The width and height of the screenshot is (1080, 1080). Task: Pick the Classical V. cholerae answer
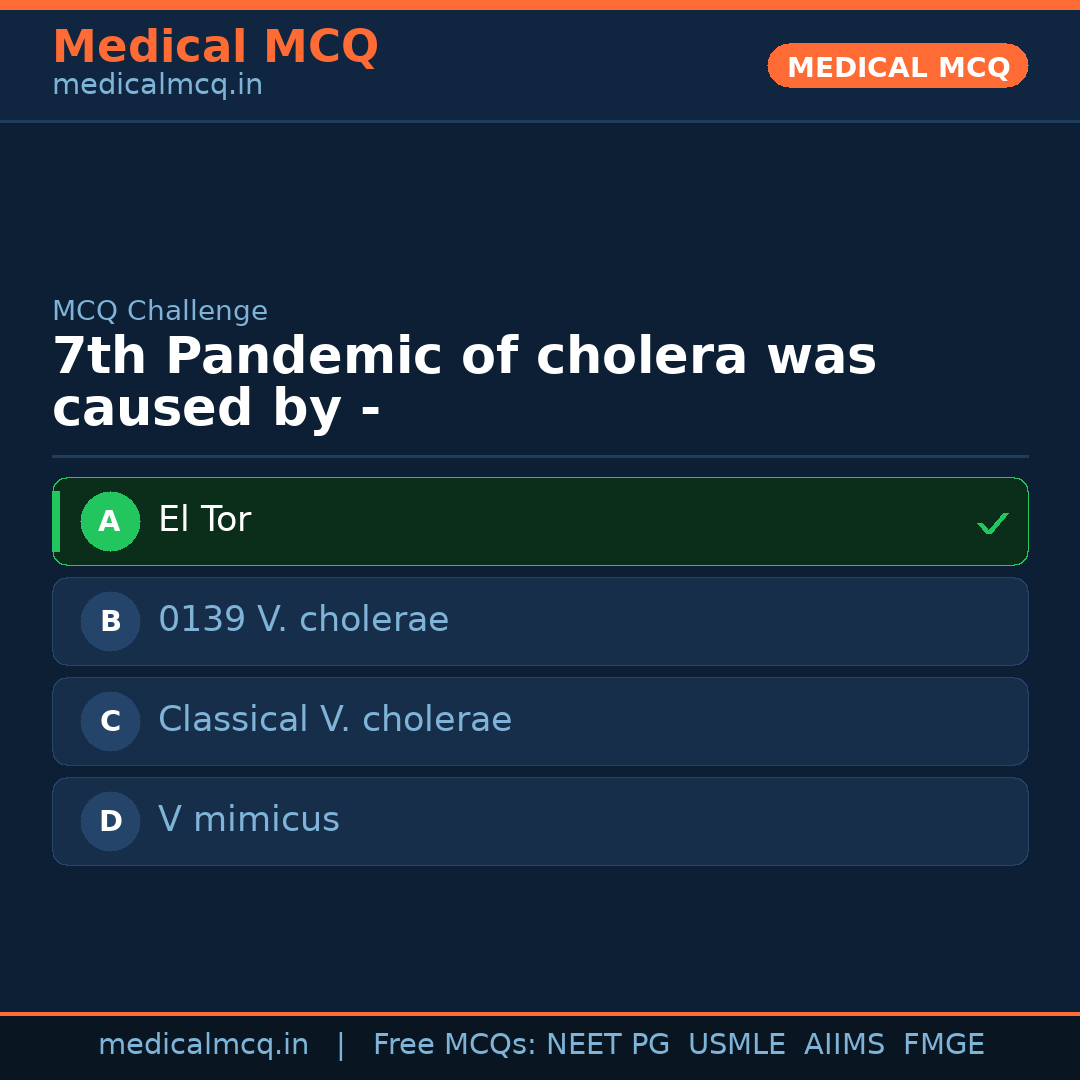(334, 720)
